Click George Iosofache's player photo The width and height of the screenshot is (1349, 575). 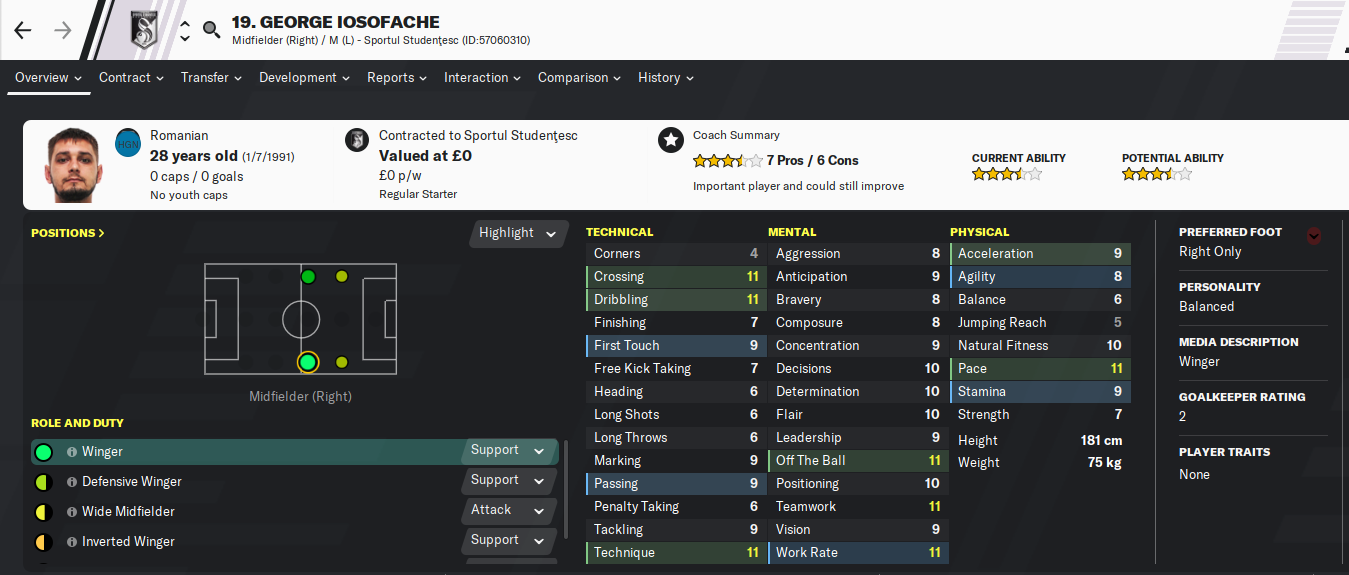click(75, 165)
